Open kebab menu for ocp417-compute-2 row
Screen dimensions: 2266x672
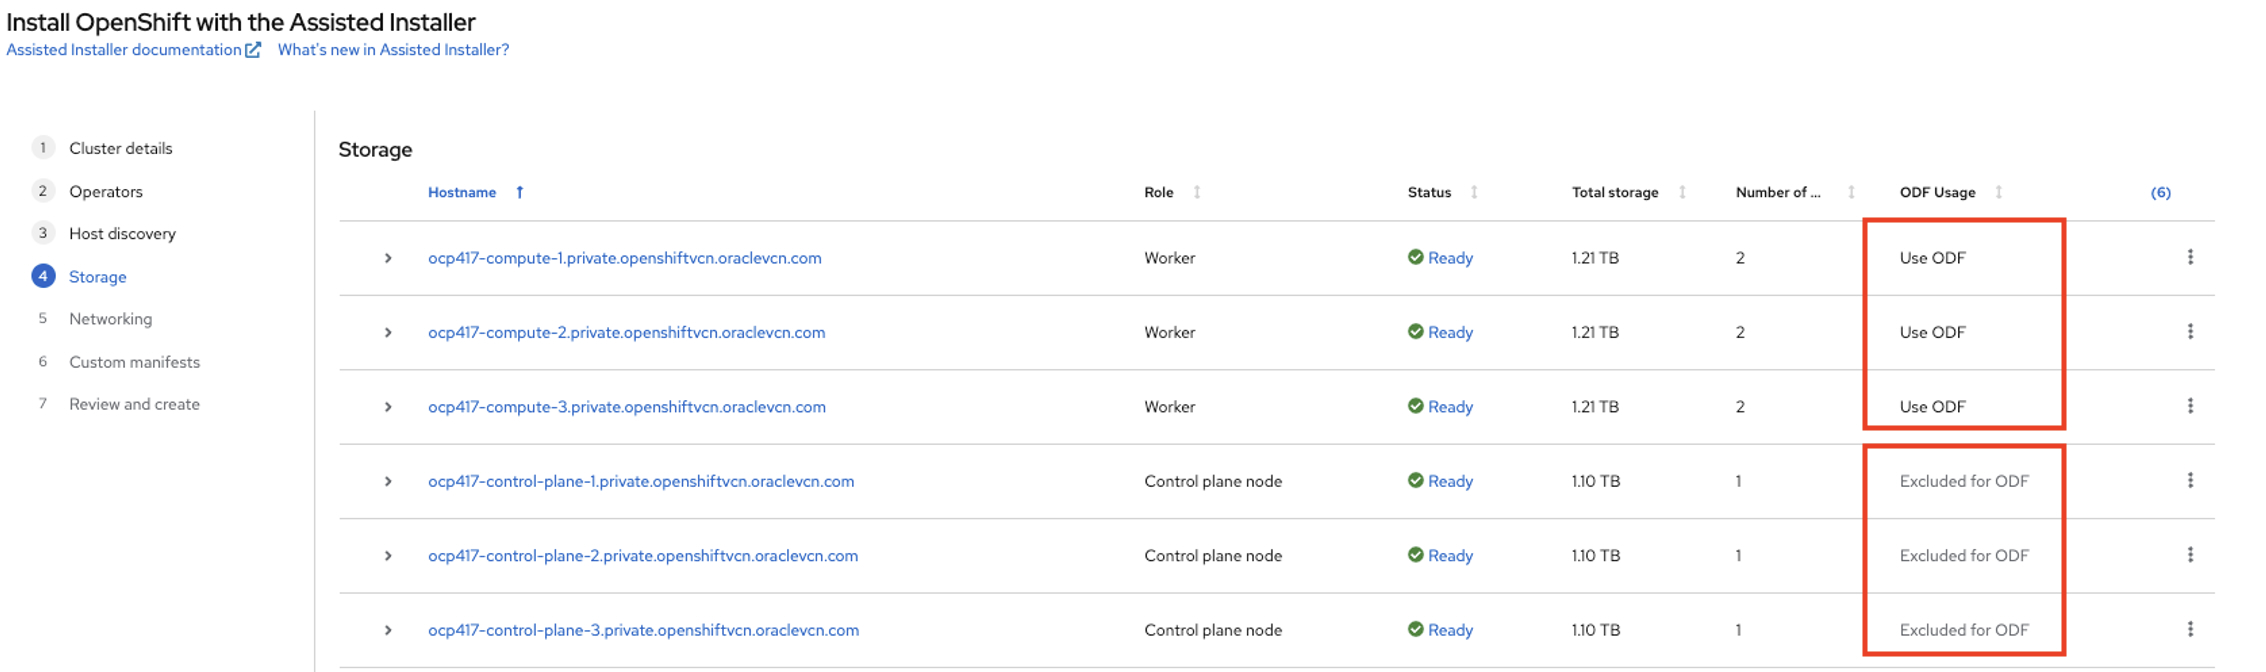[2190, 331]
